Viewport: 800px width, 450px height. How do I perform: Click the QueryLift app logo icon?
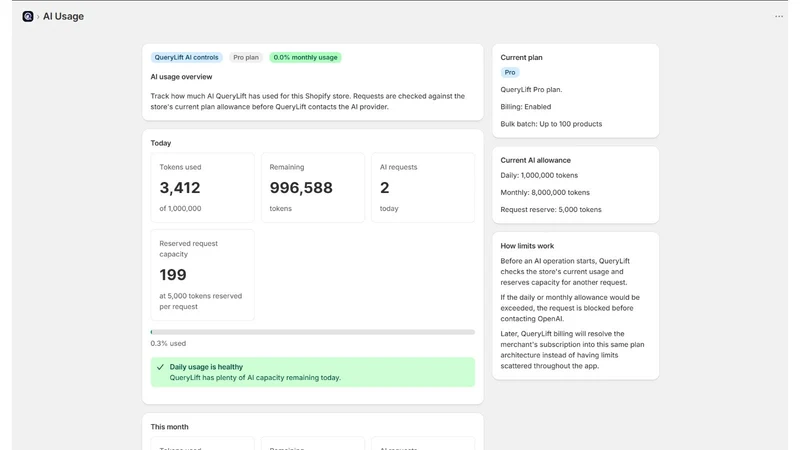click(28, 16)
